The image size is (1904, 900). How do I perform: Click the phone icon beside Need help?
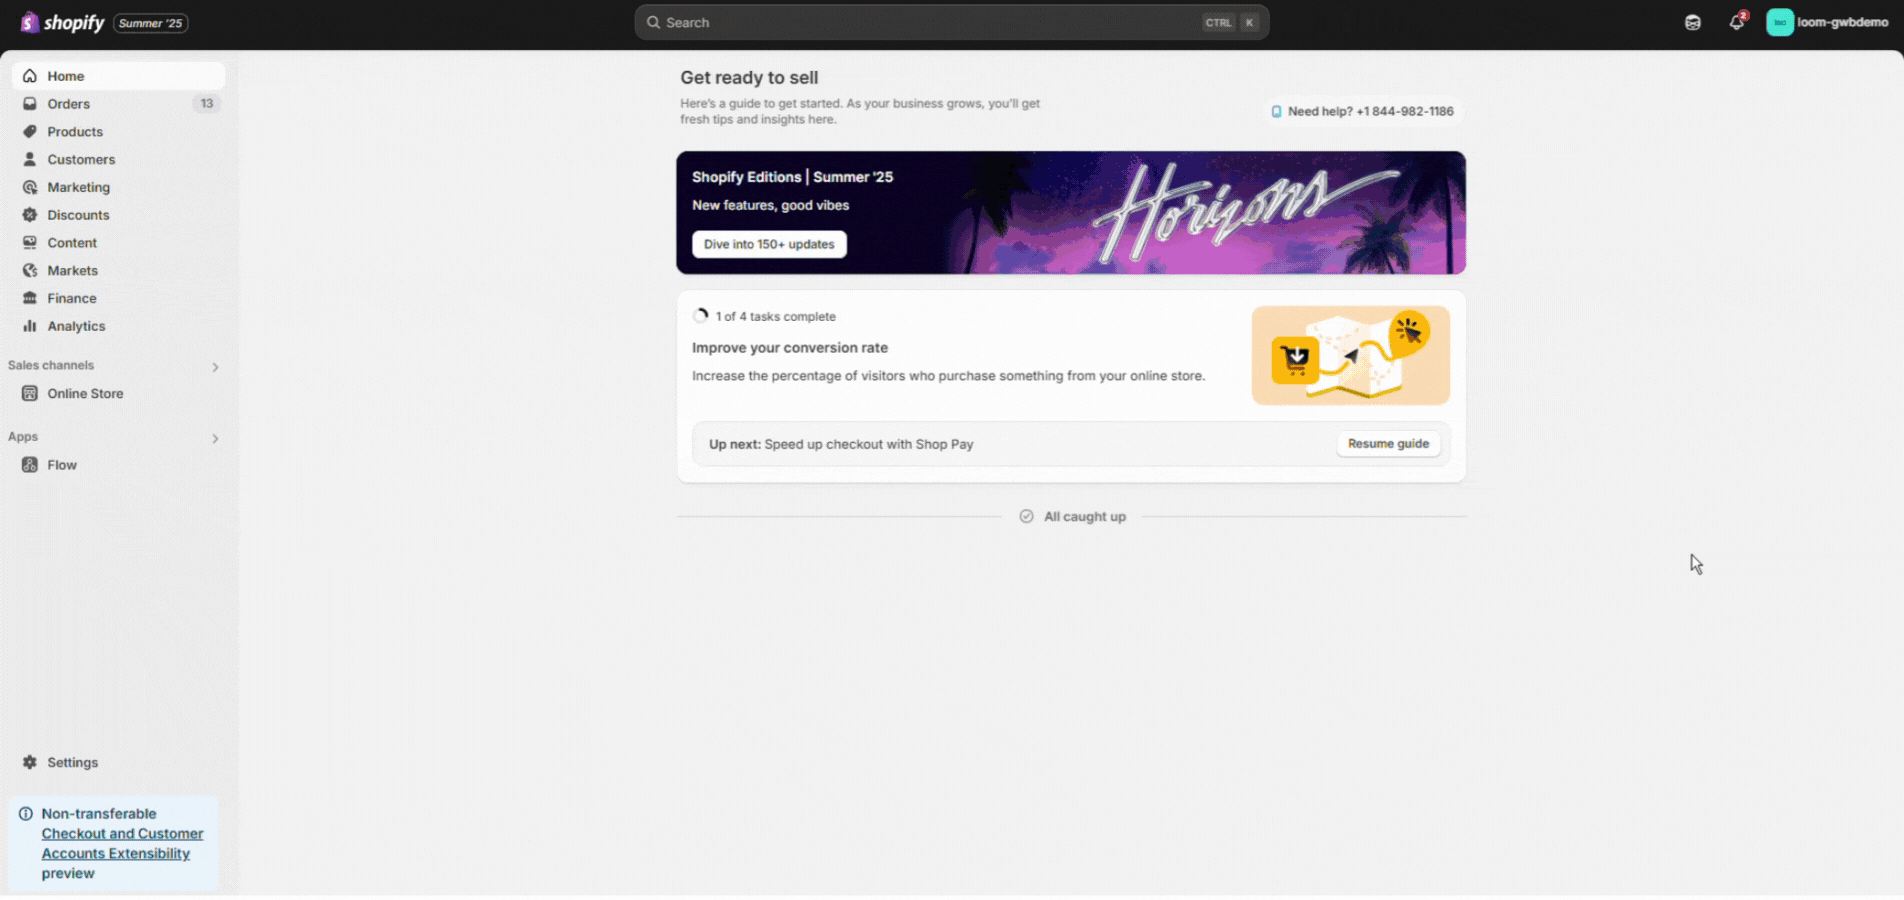pos(1276,111)
